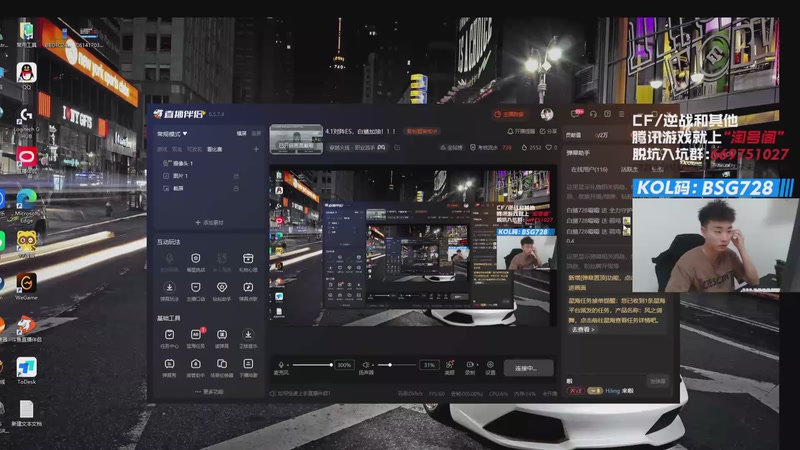Add a new scene with plus icon
800x450 pixels.
point(256,149)
